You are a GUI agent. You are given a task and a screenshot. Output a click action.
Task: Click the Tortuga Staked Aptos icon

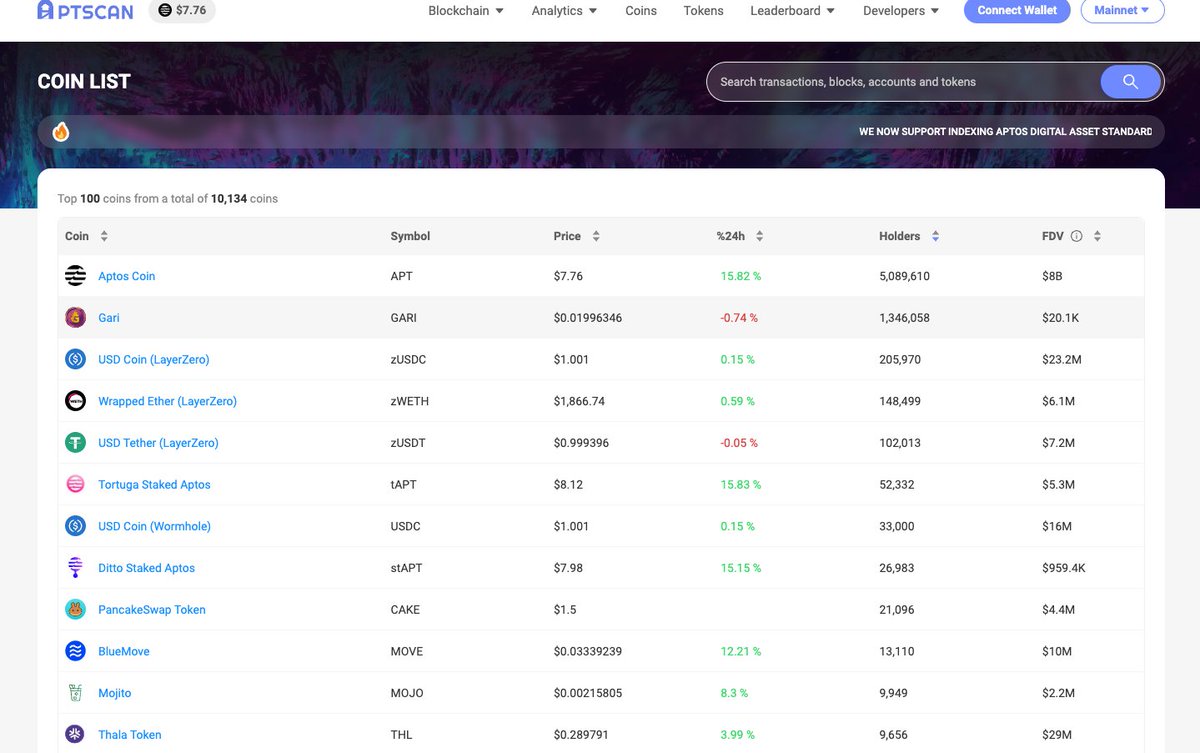point(75,484)
